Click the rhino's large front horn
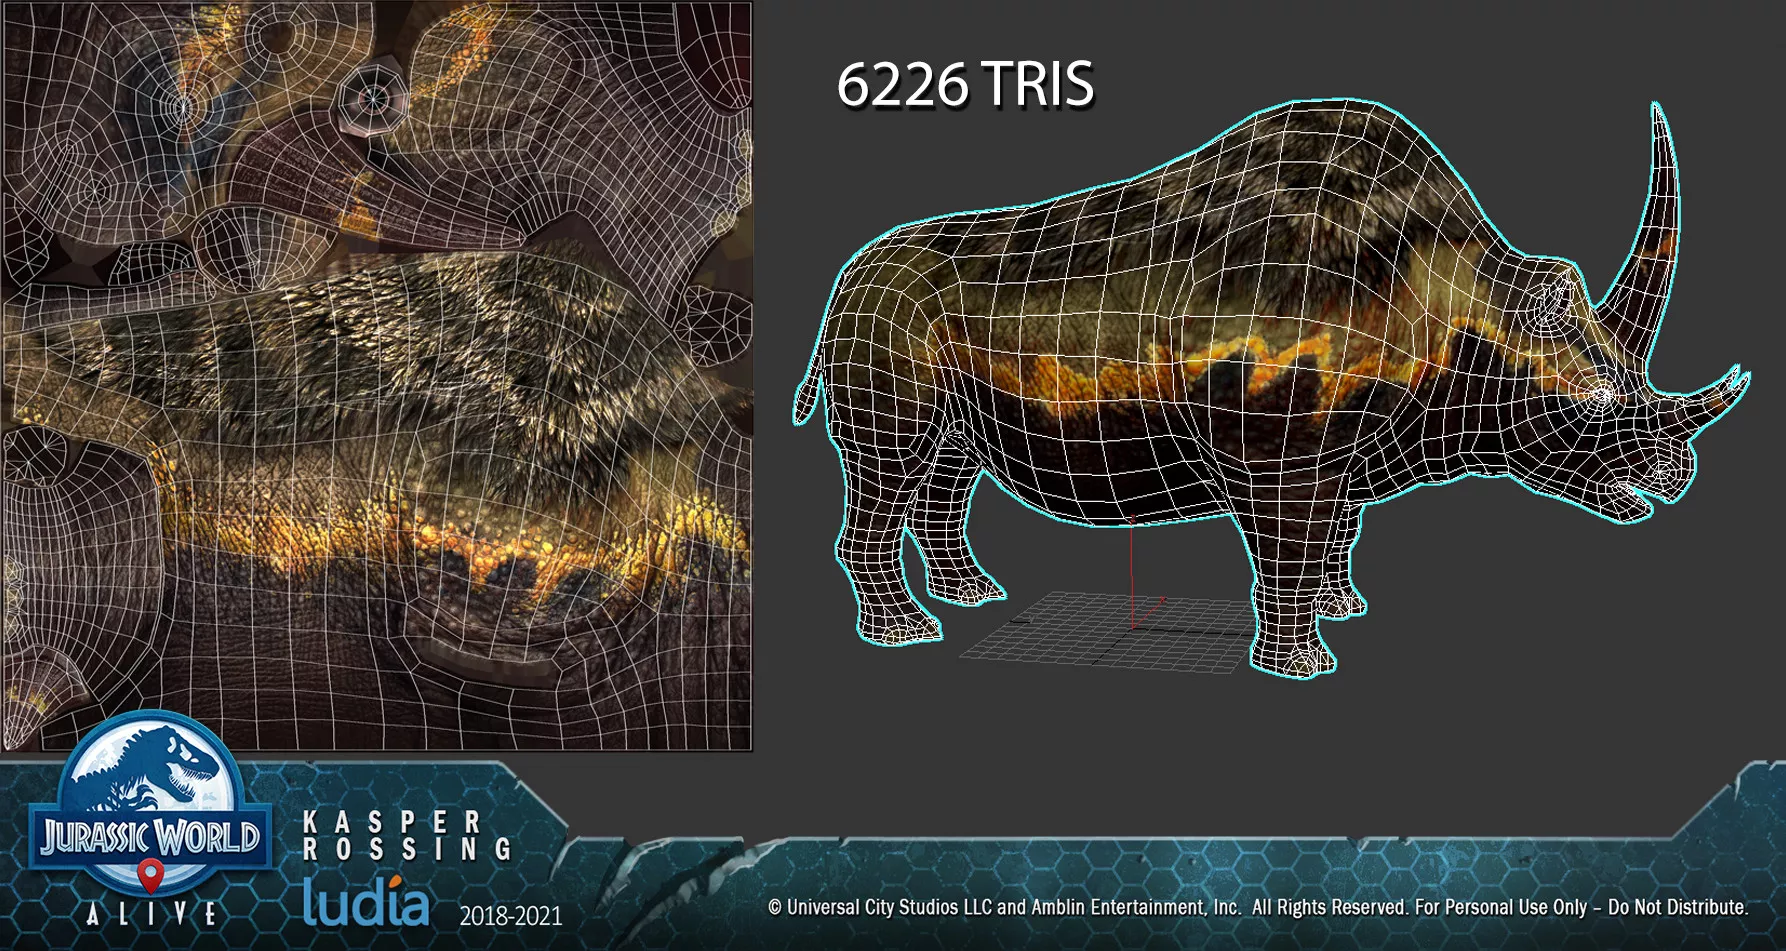This screenshot has width=1786, height=951. click(x=1650, y=220)
